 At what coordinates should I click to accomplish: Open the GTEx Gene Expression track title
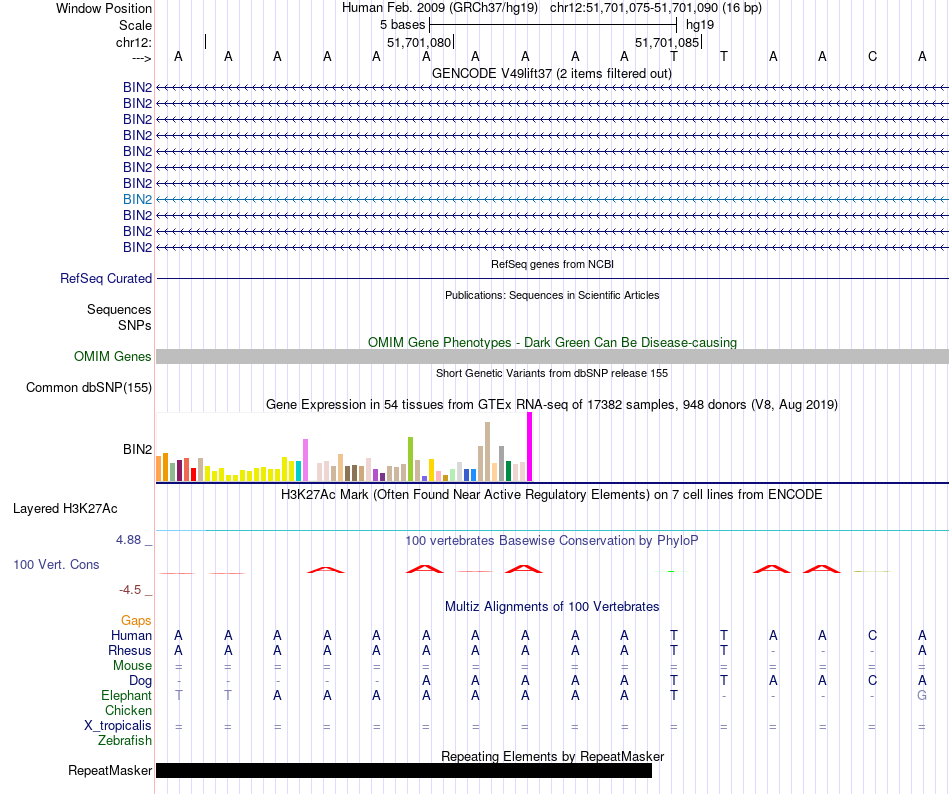551,405
